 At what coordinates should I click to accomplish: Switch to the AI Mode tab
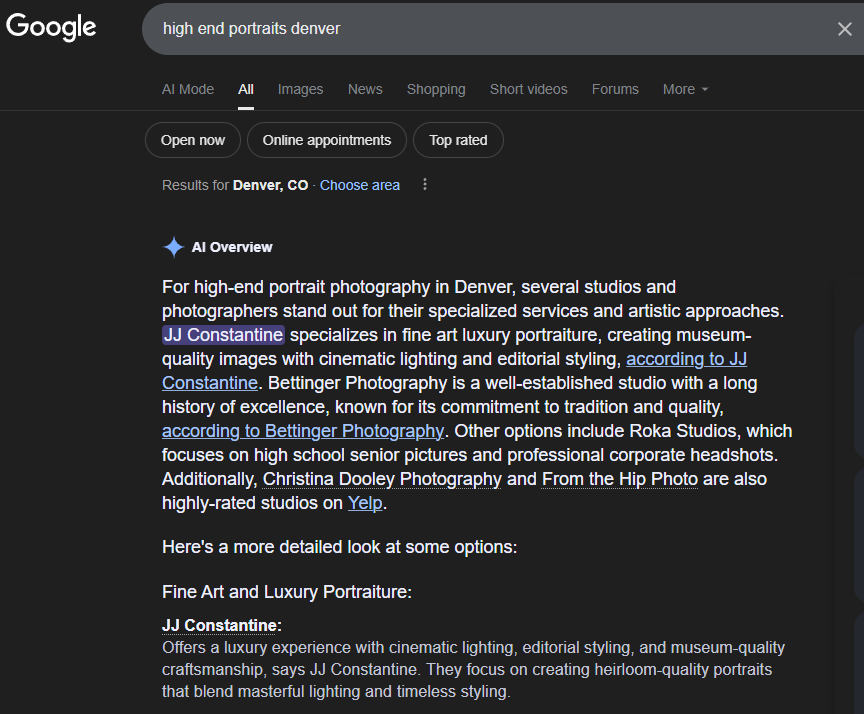click(x=188, y=89)
